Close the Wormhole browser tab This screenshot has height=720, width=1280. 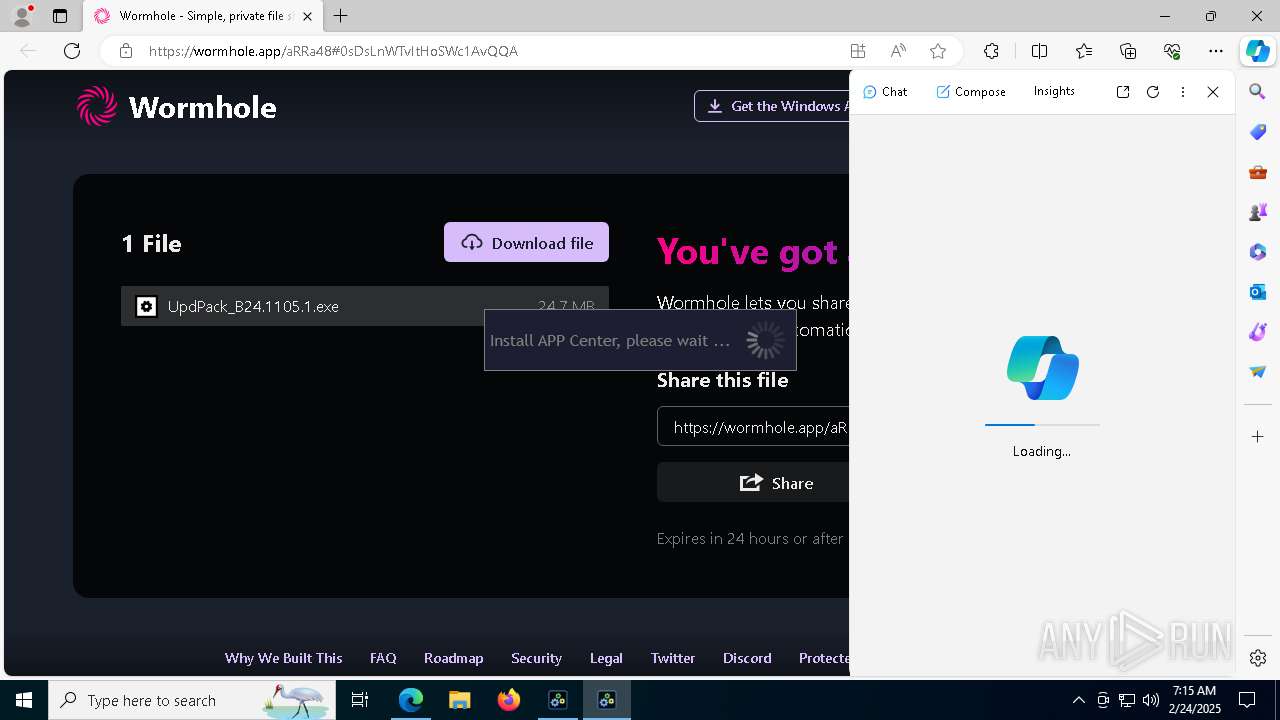pyautogui.click(x=307, y=16)
